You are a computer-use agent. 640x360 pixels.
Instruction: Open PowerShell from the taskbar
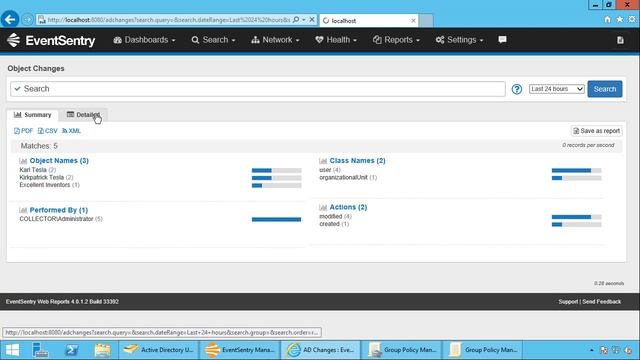pyautogui.click(x=71, y=350)
